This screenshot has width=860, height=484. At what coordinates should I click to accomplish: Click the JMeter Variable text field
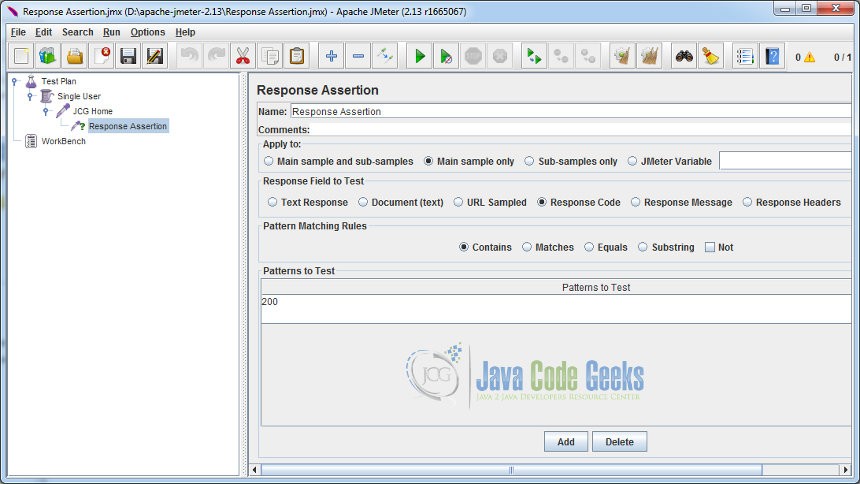pos(785,161)
